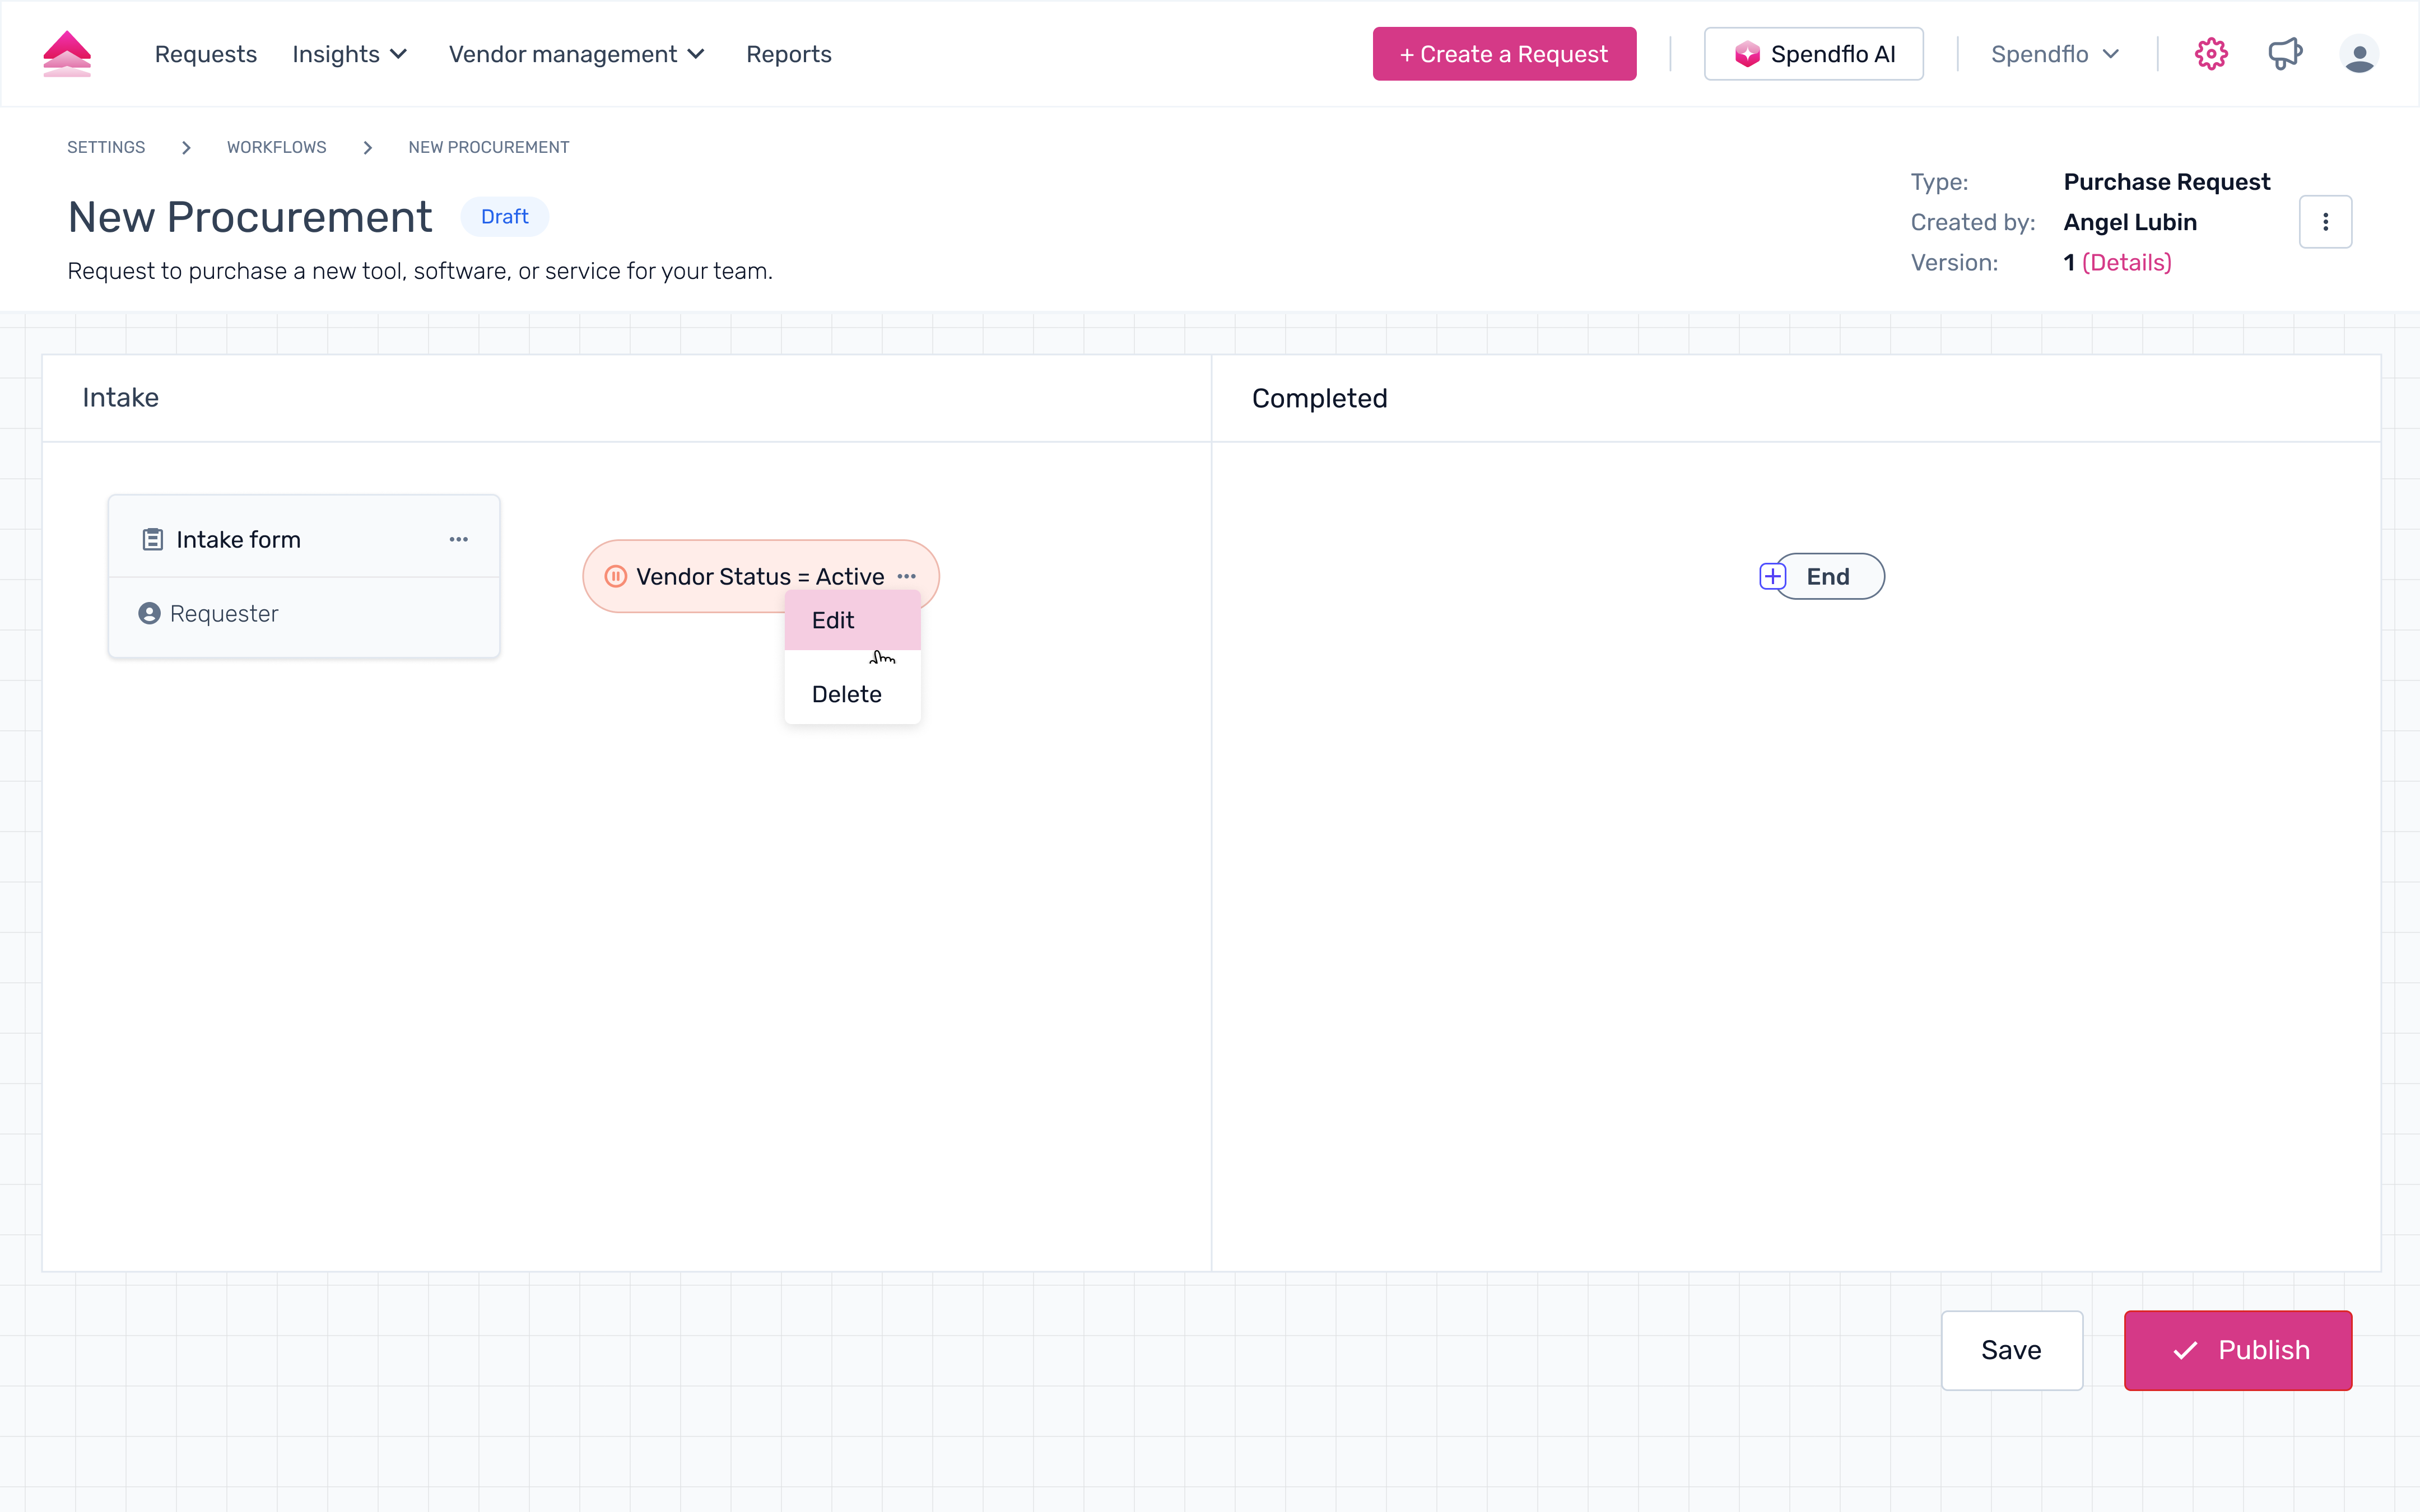Image resolution: width=2420 pixels, height=1512 pixels.
Task: Open version Details link
Action: pos(2126,263)
